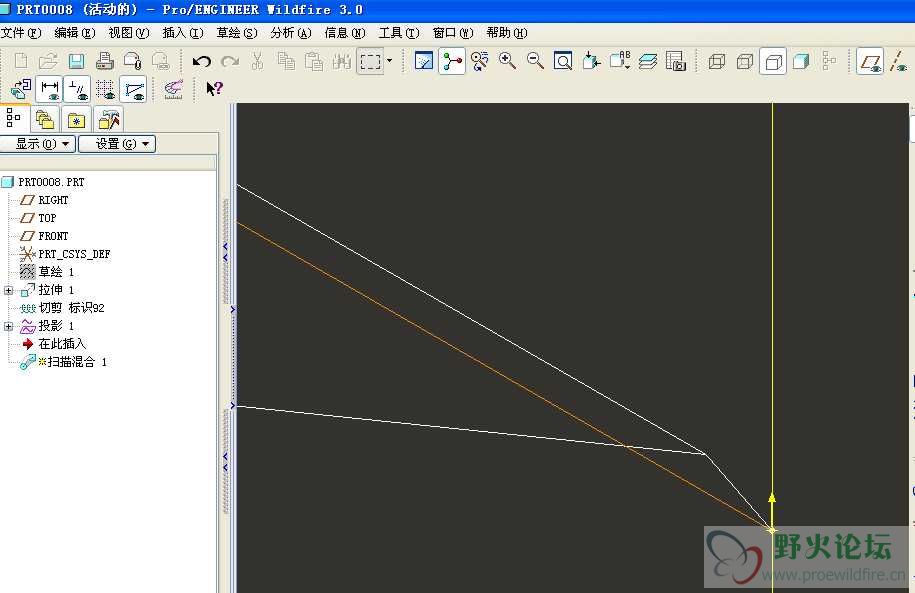Screen dimensions: 915x593
Task: Click the context help arrow-question icon
Action: pyautogui.click(x=214, y=89)
